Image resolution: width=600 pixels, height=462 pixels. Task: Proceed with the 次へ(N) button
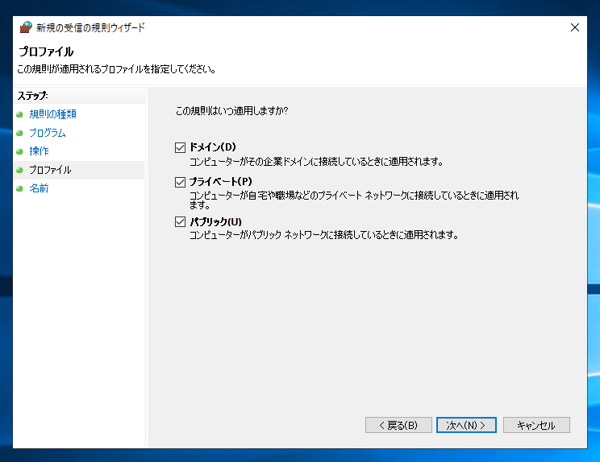(466, 425)
